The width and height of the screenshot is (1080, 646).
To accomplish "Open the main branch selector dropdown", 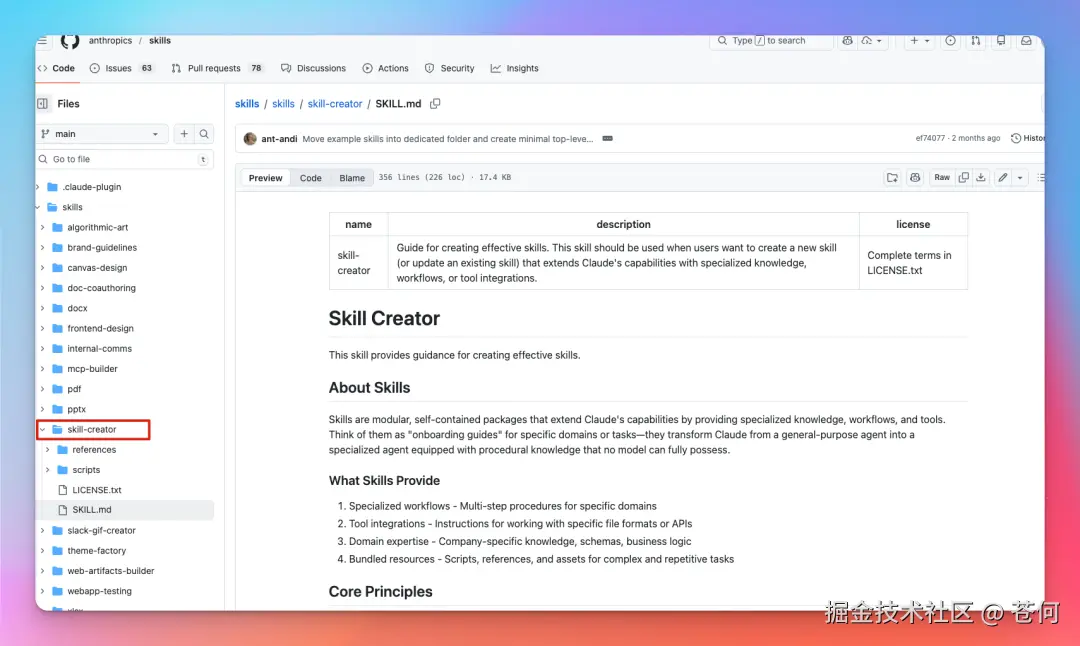I will tap(102, 134).
